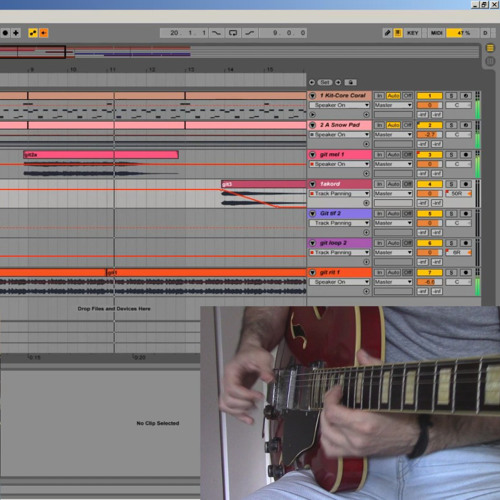Arm the git rit 1 track for recording
The height and width of the screenshot is (500, 500).
pyautogui.click(x=466, y=273)
